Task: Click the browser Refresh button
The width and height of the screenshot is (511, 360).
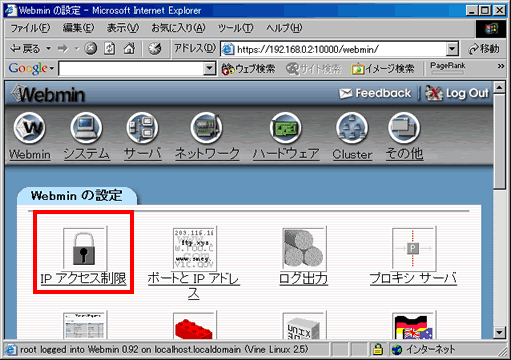Action: click(x=110, y=49)
